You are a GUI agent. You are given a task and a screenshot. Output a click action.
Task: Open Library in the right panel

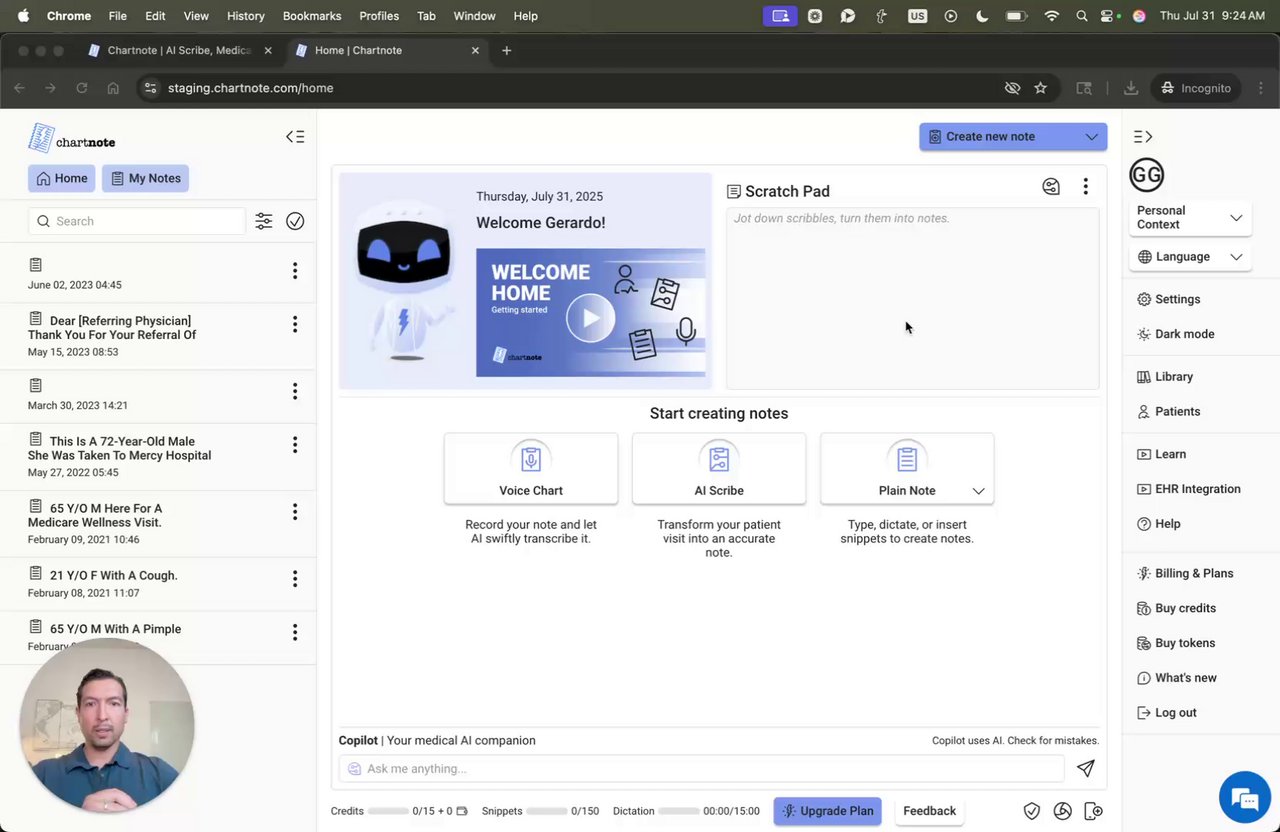[1165, 377]
